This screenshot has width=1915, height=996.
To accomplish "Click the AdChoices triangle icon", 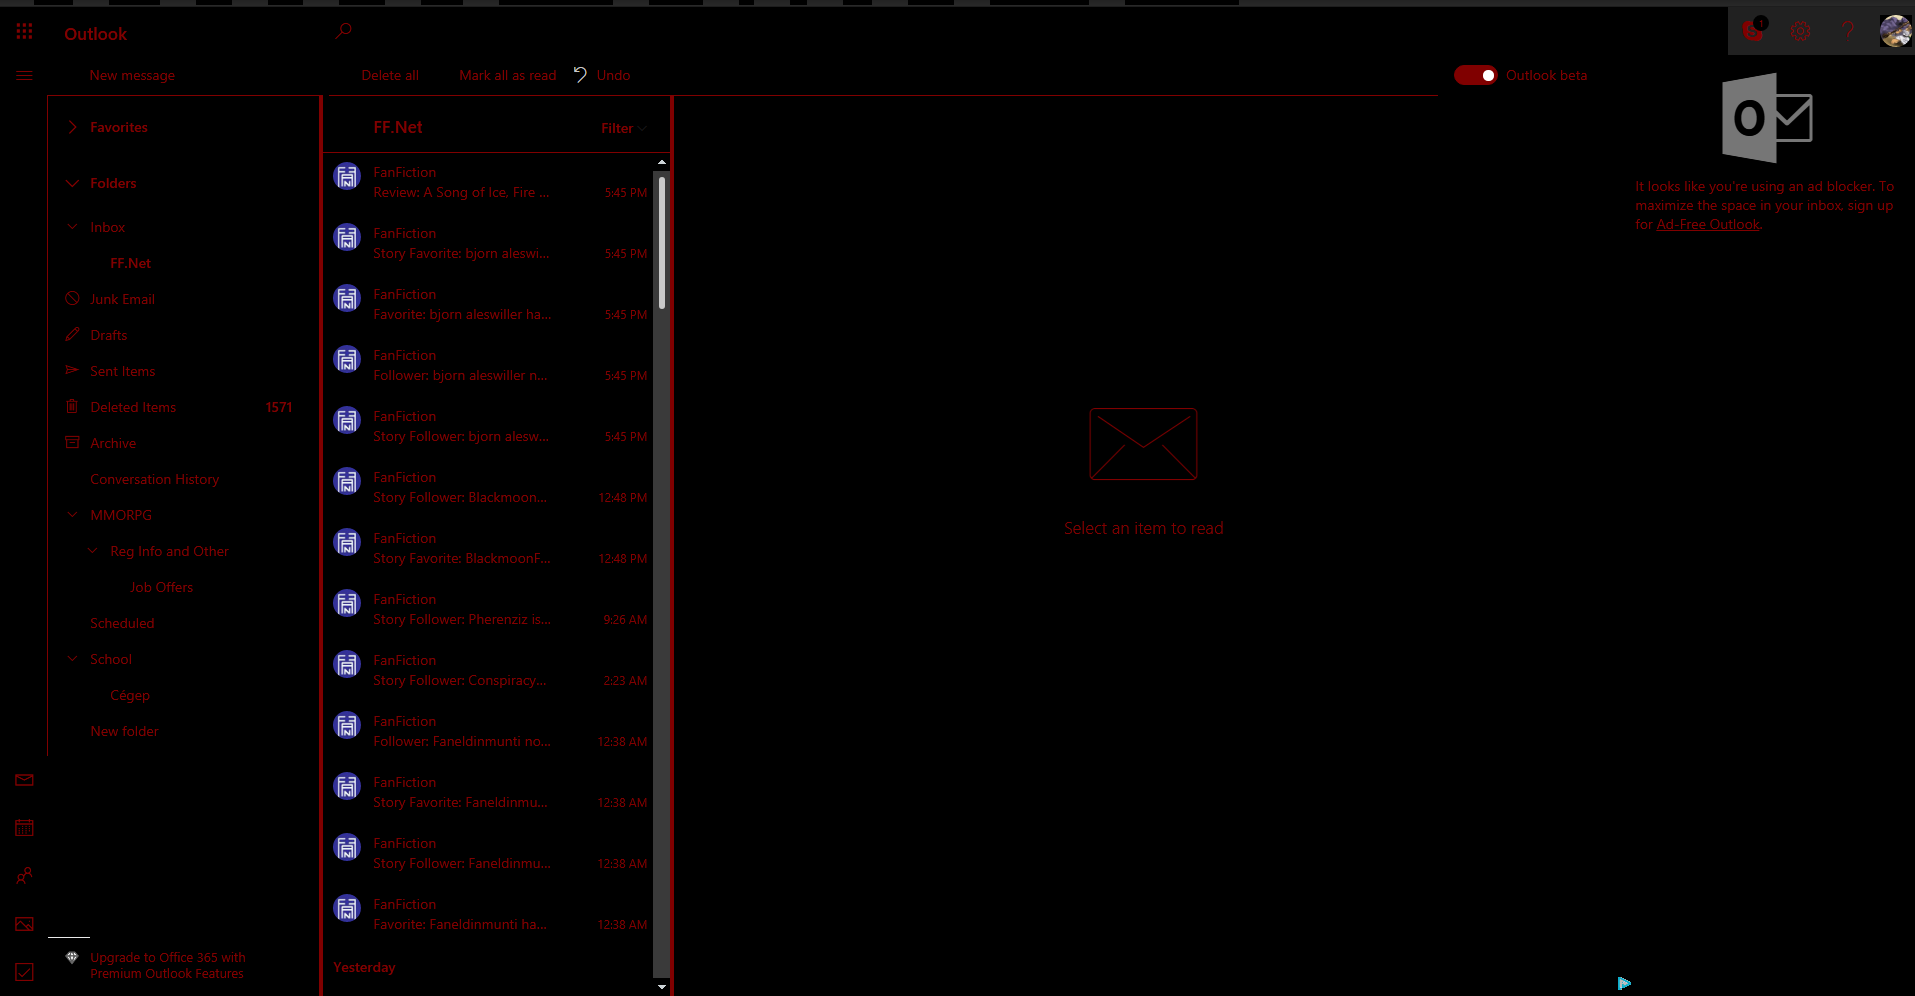I will tap(1624, 984).
